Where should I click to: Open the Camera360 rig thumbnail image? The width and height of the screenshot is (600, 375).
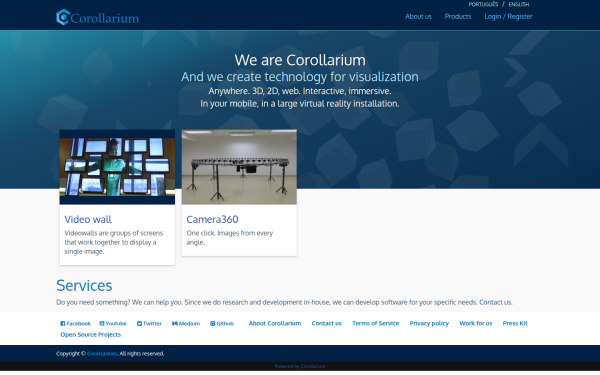(x=239, y=167)
